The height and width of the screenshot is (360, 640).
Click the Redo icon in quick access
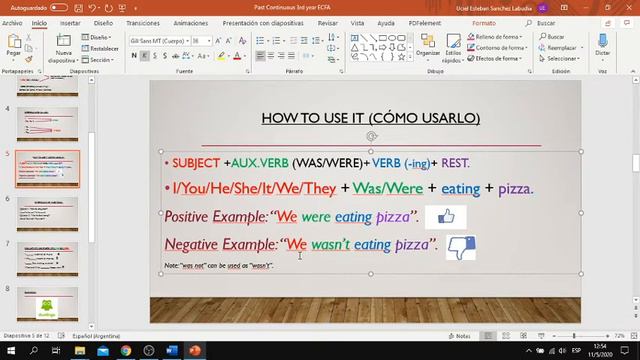point(109,8)
